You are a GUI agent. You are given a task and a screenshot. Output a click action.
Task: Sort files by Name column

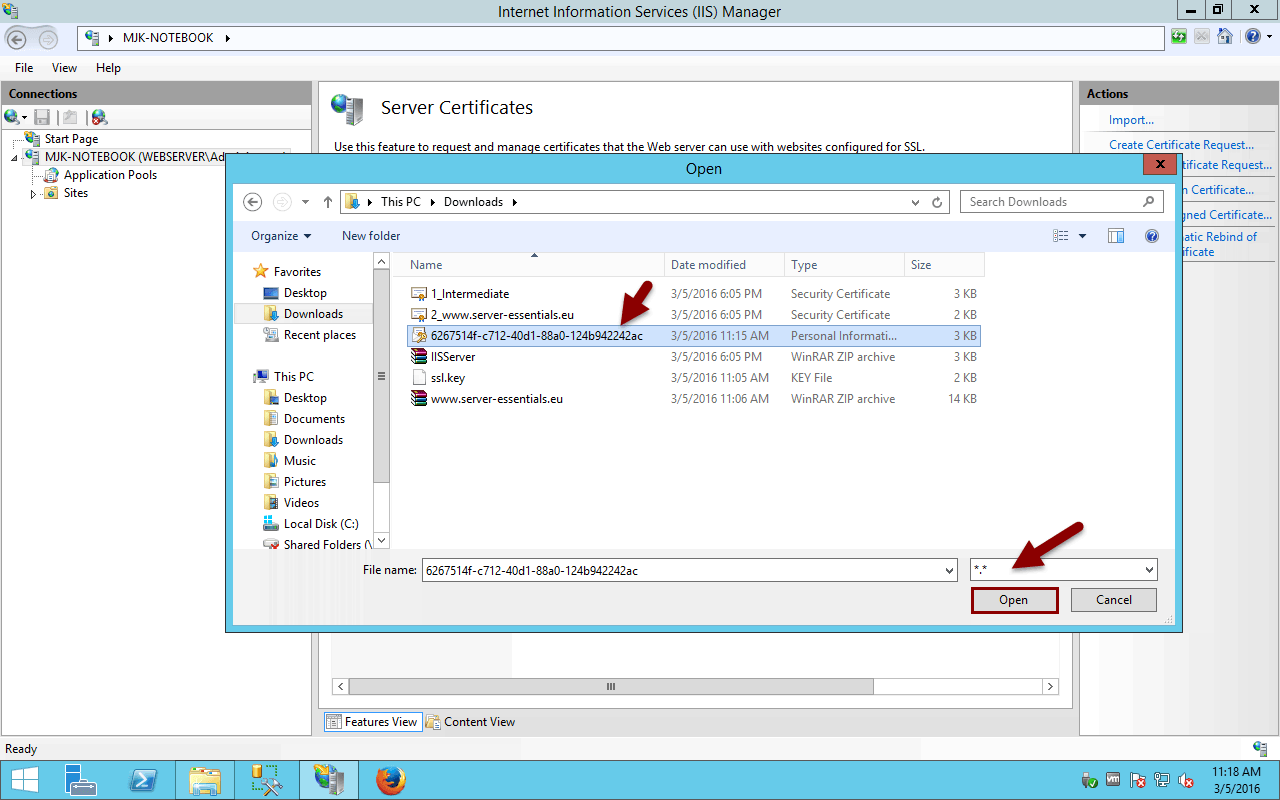(x=534, y=265)
